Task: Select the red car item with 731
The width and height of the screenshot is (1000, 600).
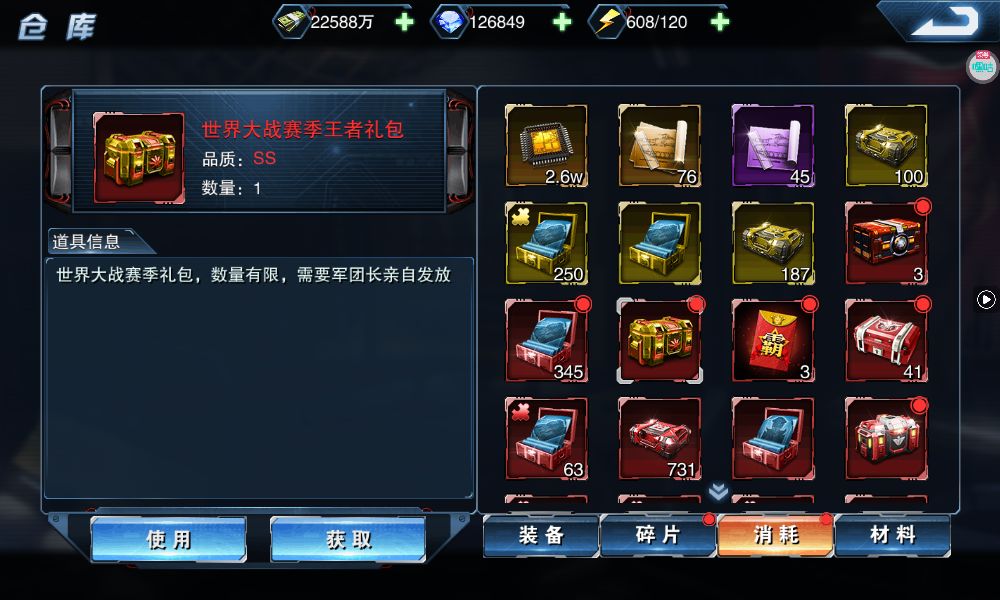Action: [659, 439]
